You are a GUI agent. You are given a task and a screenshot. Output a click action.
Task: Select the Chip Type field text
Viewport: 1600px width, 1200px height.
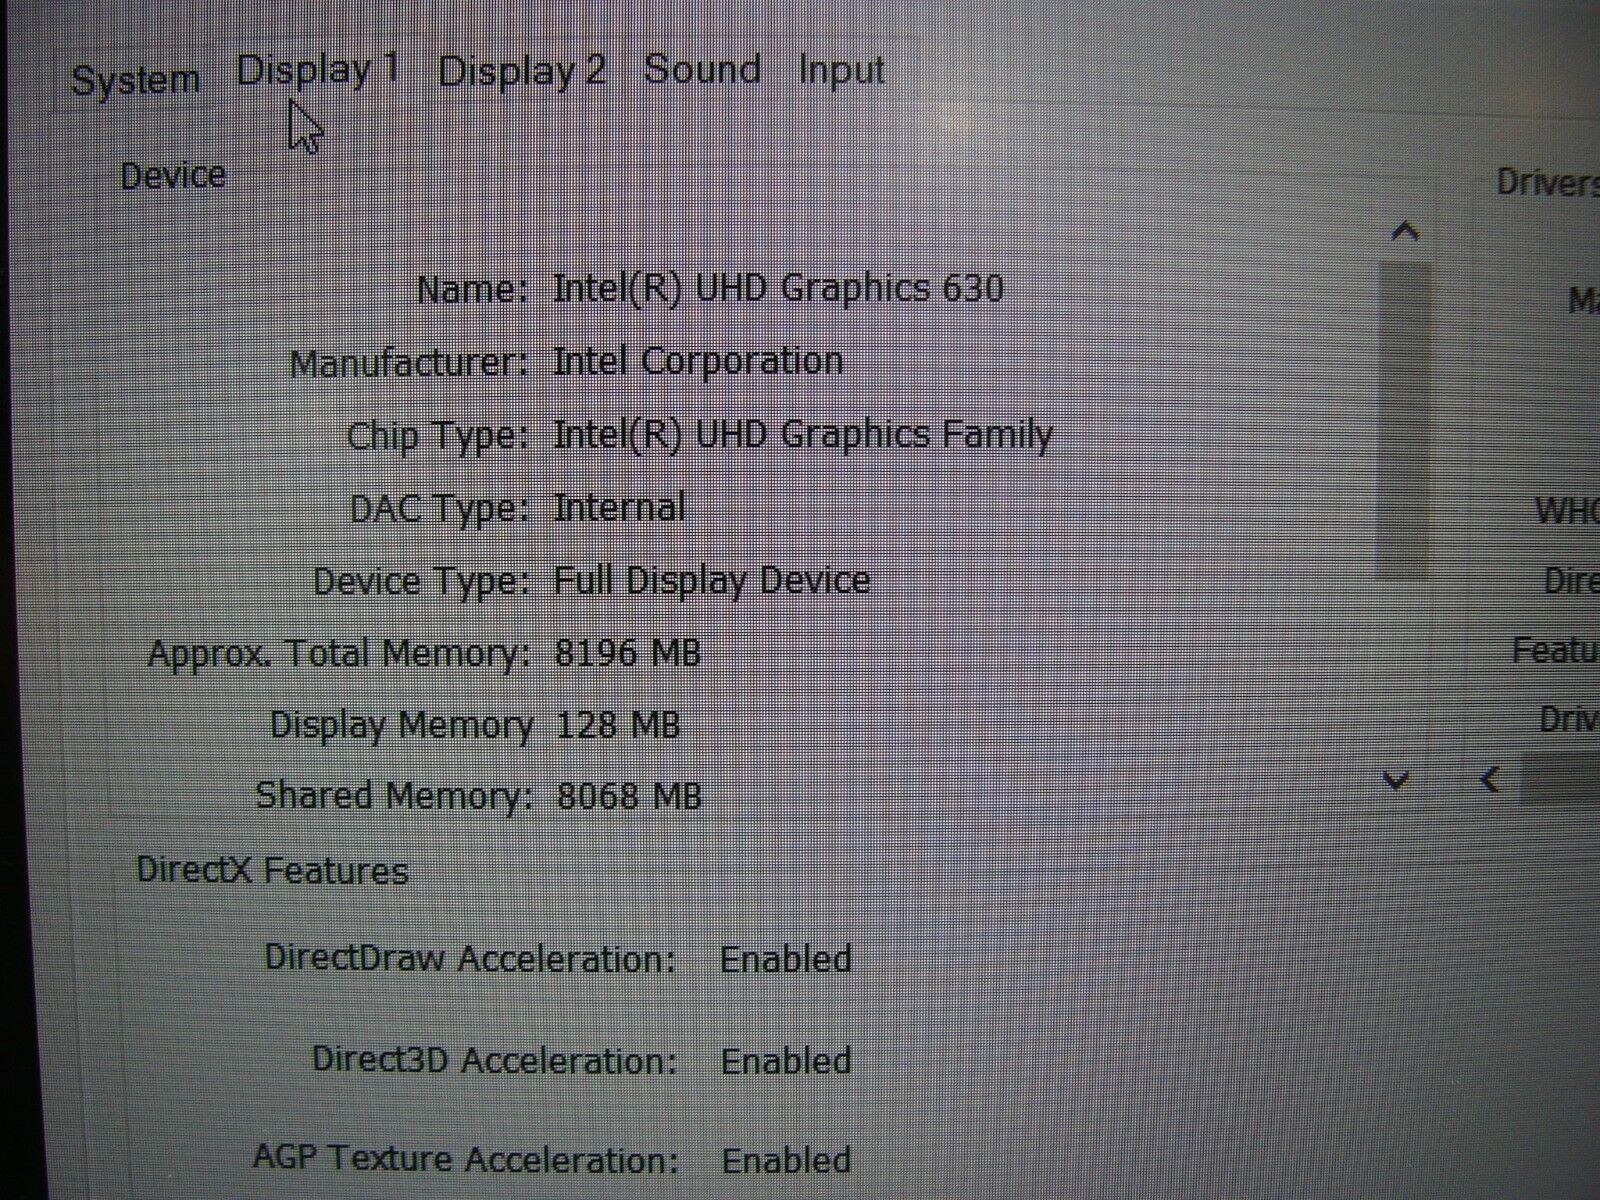click(x=800, y=434)
